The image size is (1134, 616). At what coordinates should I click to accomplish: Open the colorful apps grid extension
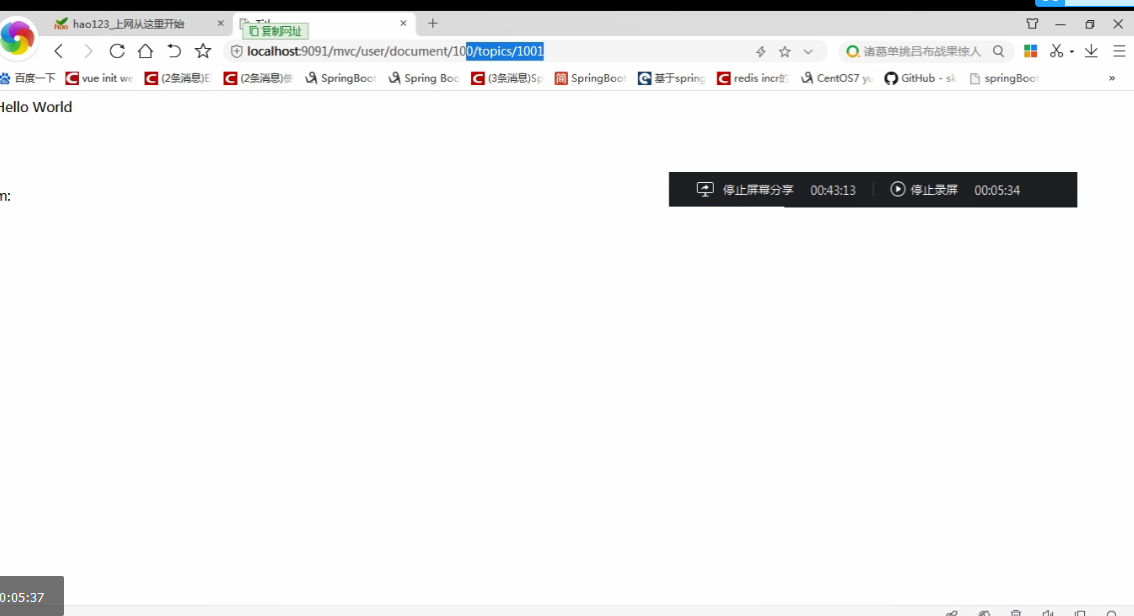click(x=1031, y=51)
